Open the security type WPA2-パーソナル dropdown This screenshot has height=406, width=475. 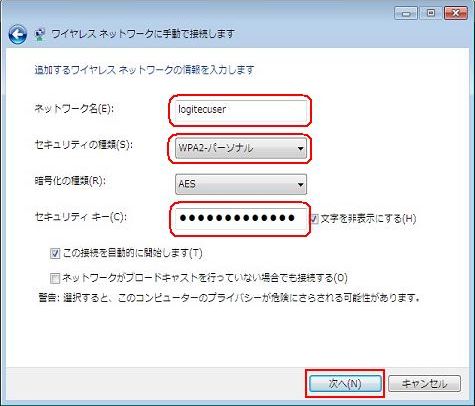241,148
